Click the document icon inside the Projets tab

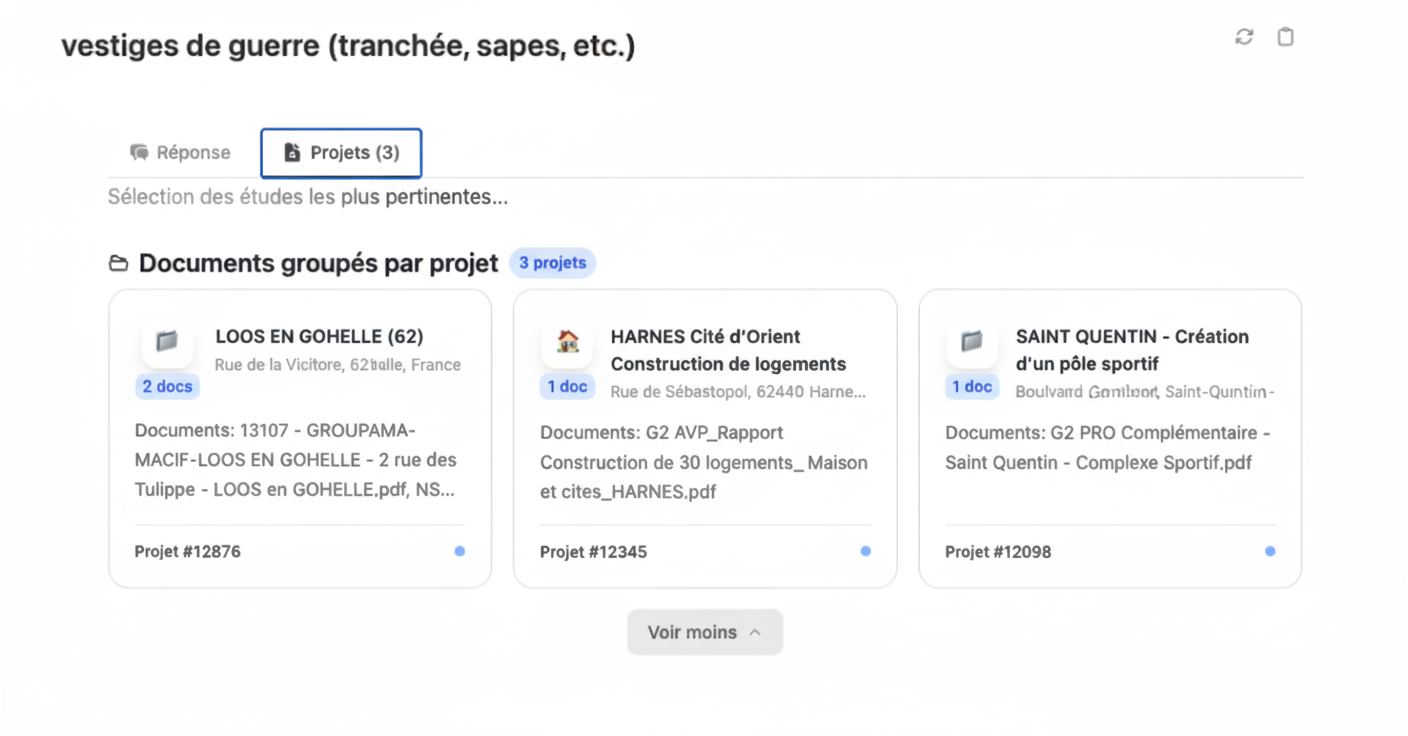[293, 152]
